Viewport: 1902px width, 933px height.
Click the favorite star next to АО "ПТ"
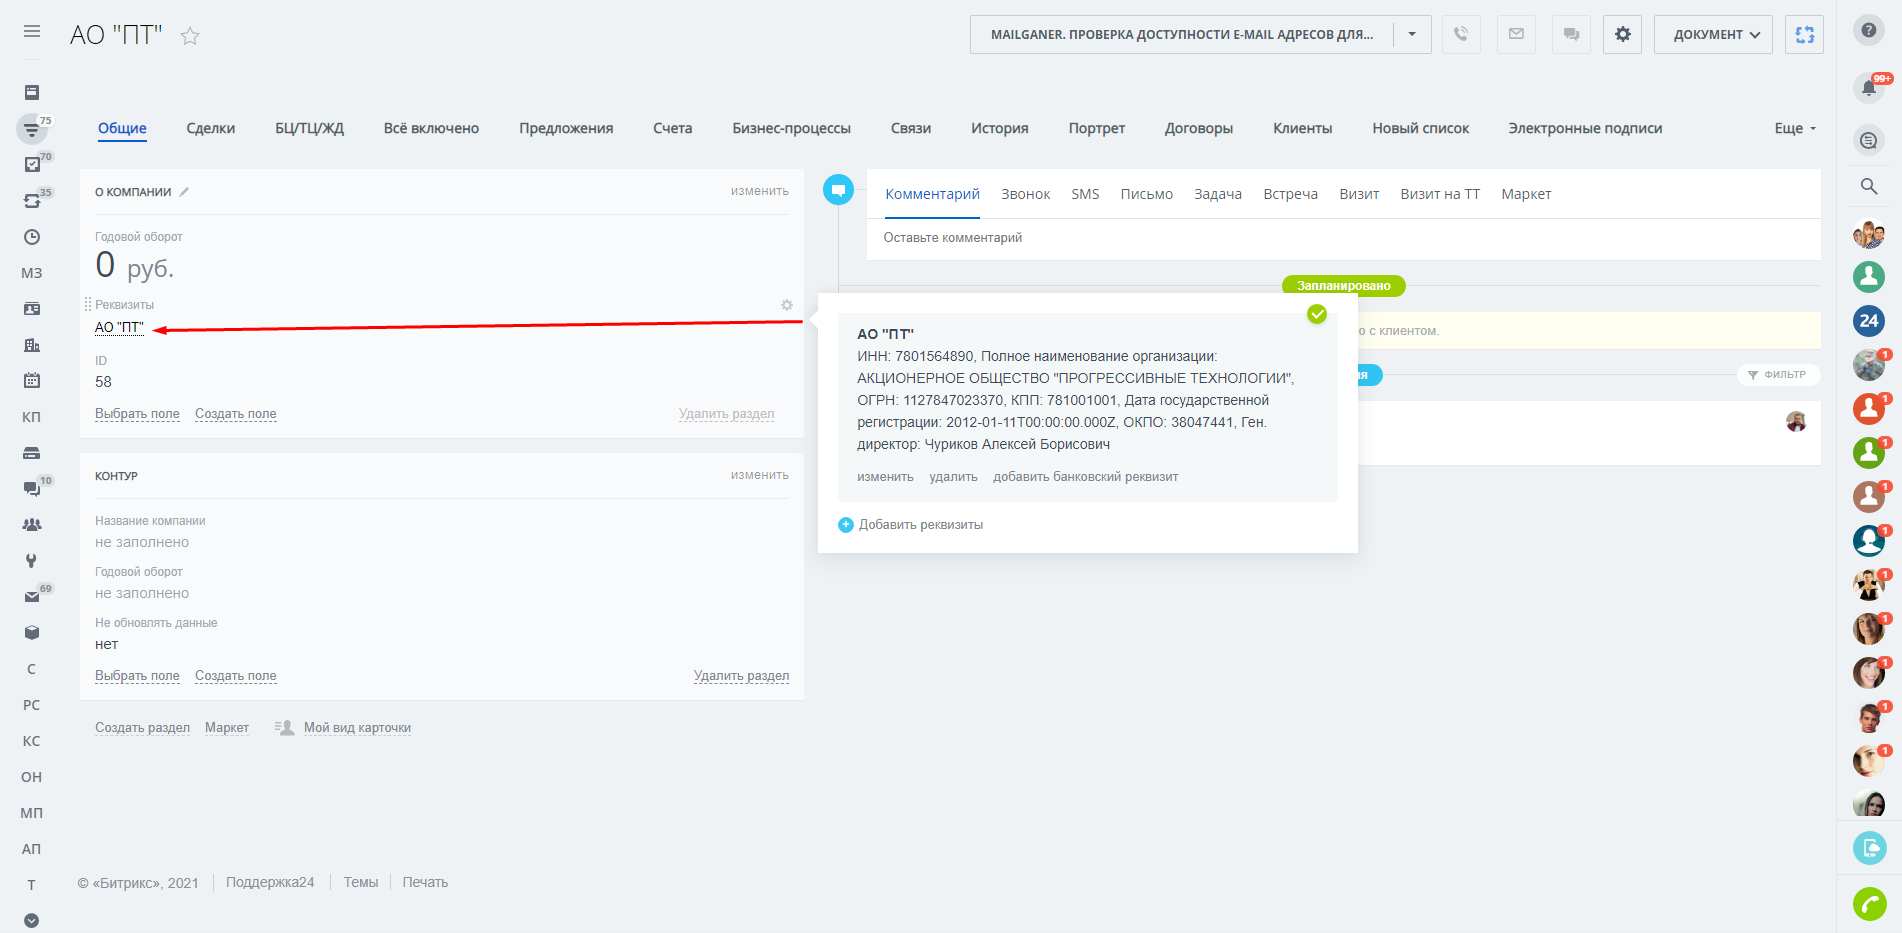point(190,36)
